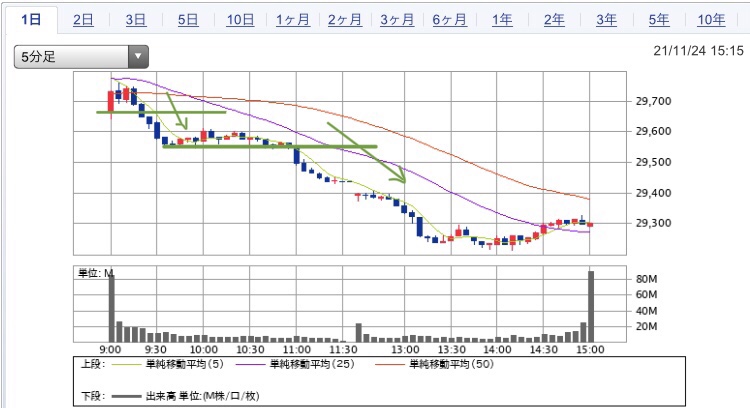This screenshot has height=408, width=750.
Task: Click the 15:00 closing volume bar
Action: [x=591, y=307]
